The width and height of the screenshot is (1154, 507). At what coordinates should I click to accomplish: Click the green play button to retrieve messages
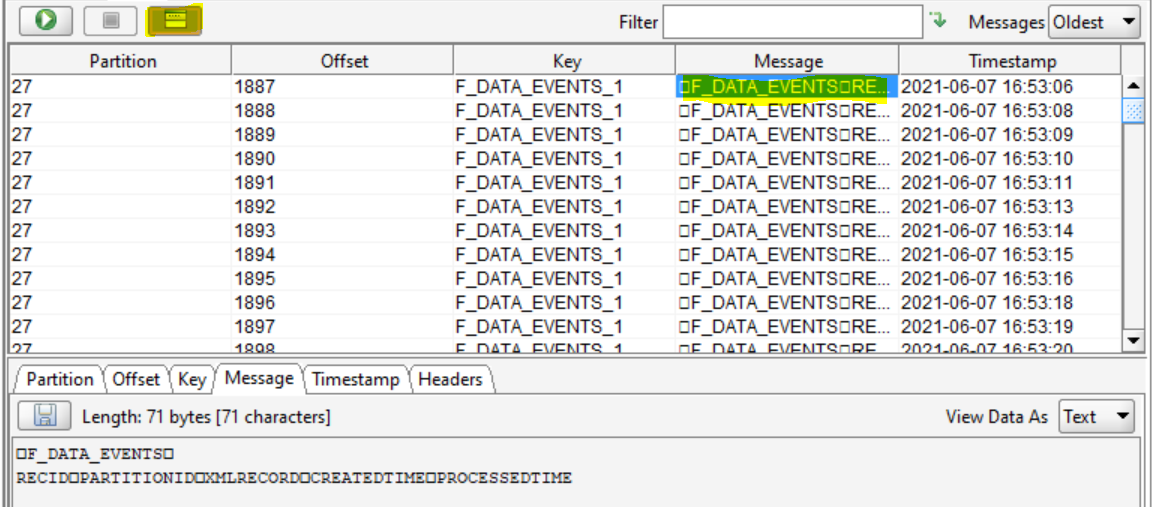tap(45, 20)
